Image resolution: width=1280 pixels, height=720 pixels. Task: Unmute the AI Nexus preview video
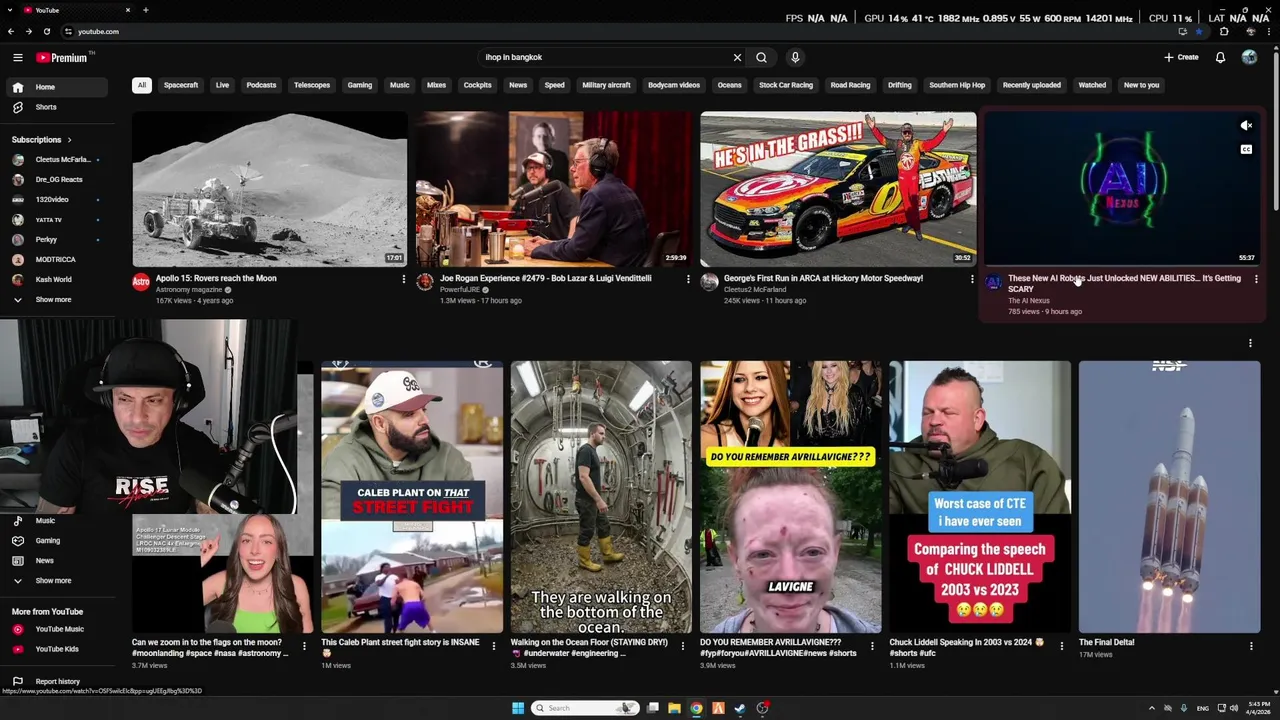(x=1246, y=126)
